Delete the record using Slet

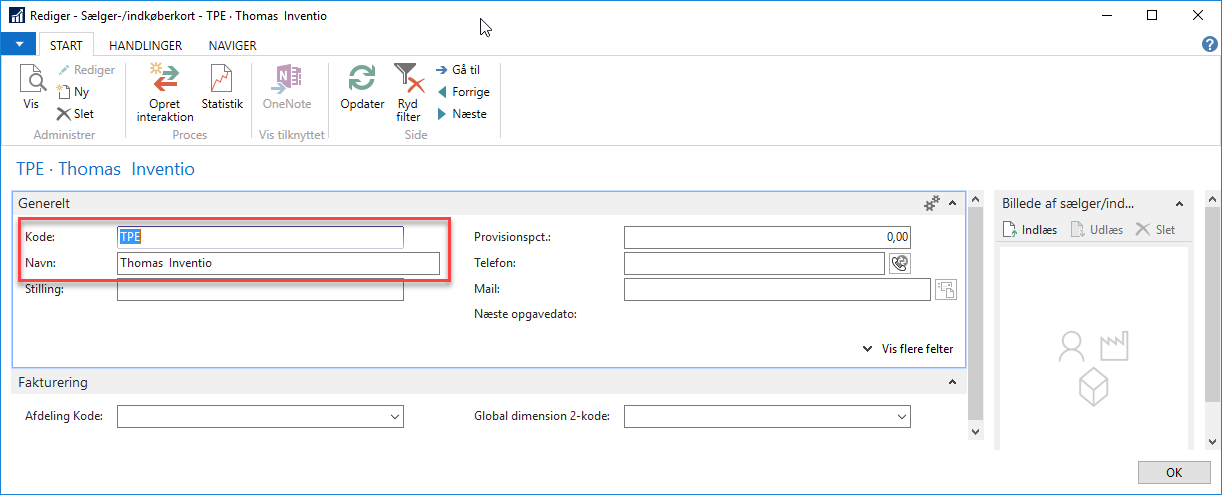(x=76, y=114)
